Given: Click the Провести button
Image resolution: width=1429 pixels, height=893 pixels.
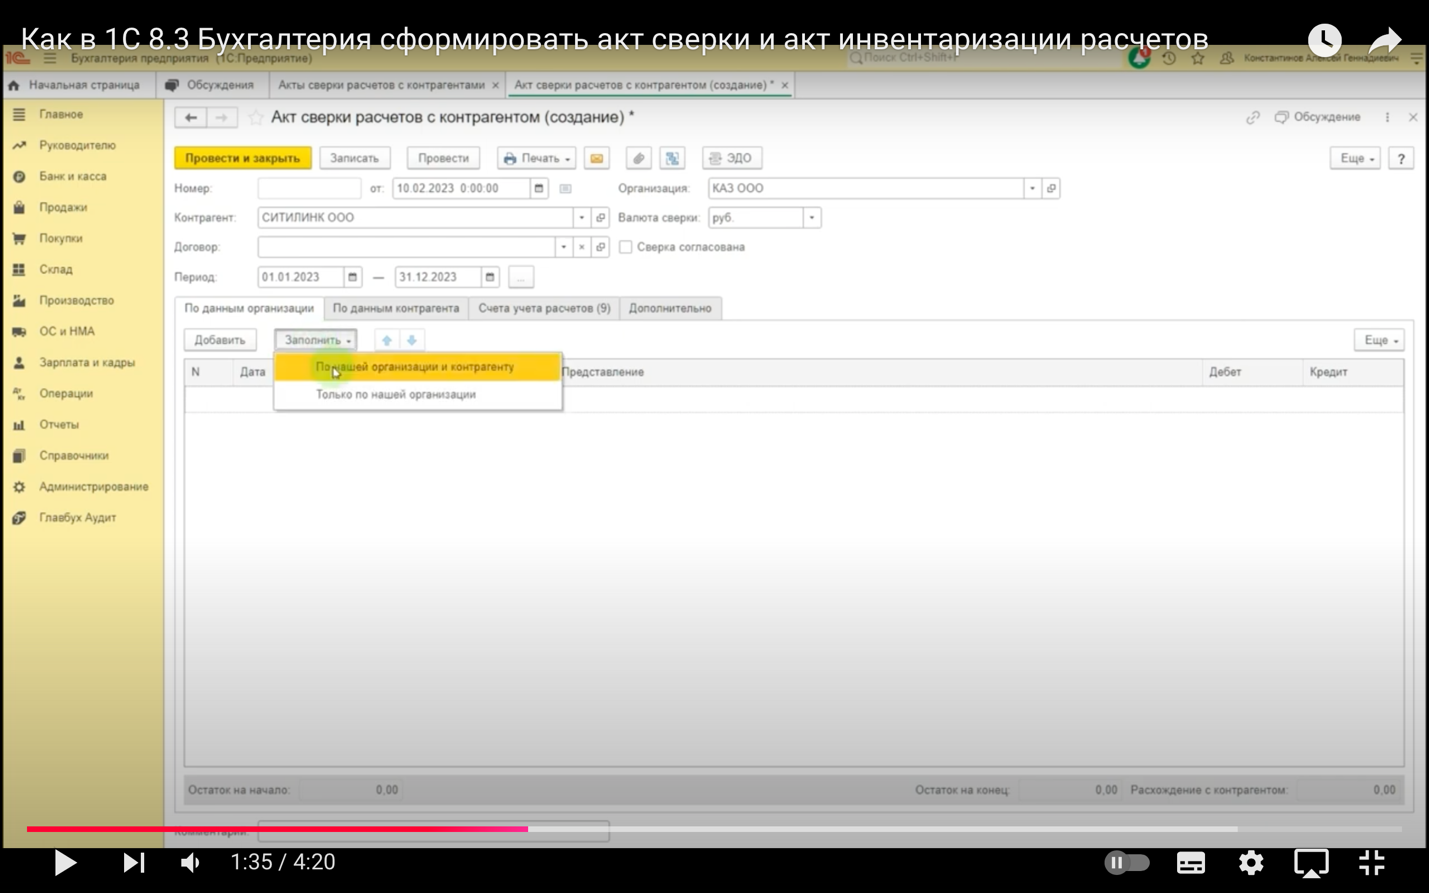Looking at the screenshot, I should (x=443, y=158).
